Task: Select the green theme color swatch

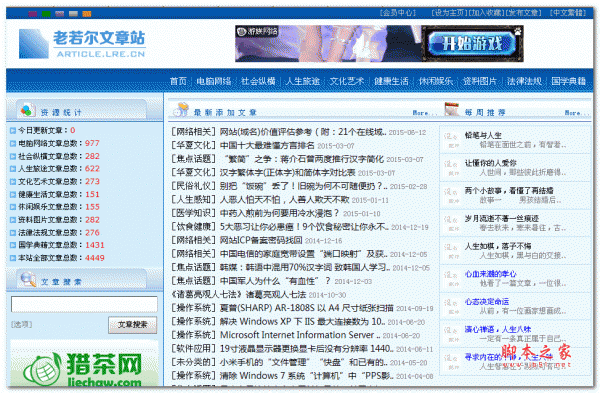Action: click(x=46, y=14)
